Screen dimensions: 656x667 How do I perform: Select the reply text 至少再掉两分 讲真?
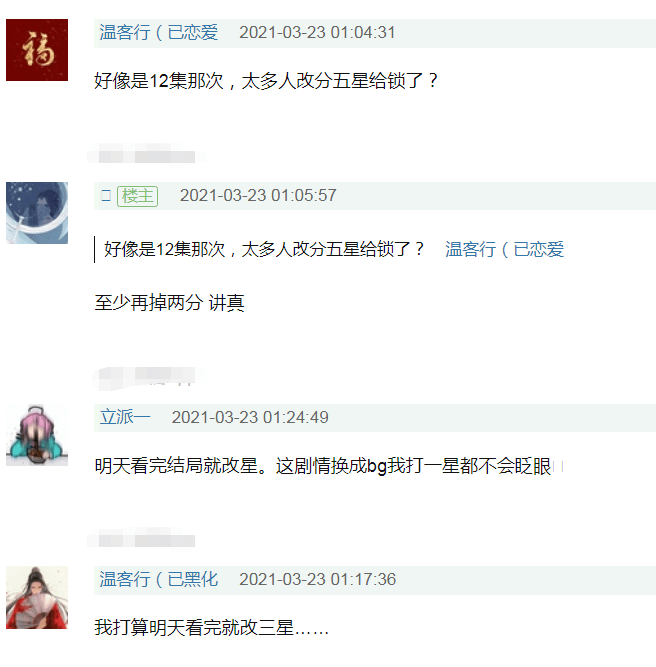pos(169,303)
